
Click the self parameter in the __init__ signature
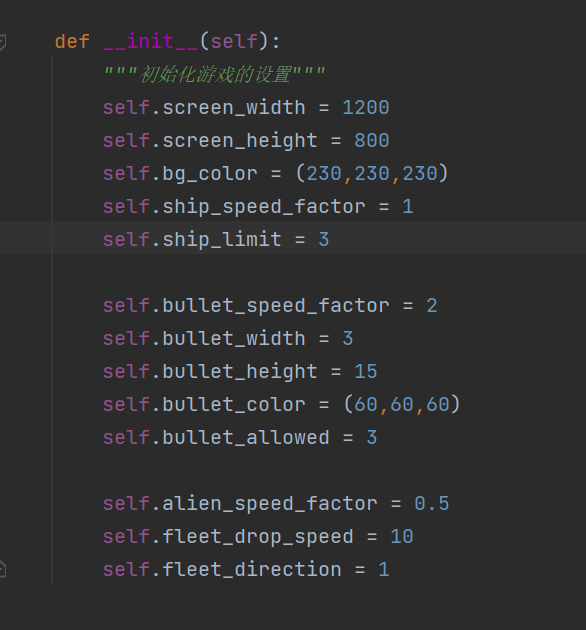(x=234, y=42)
